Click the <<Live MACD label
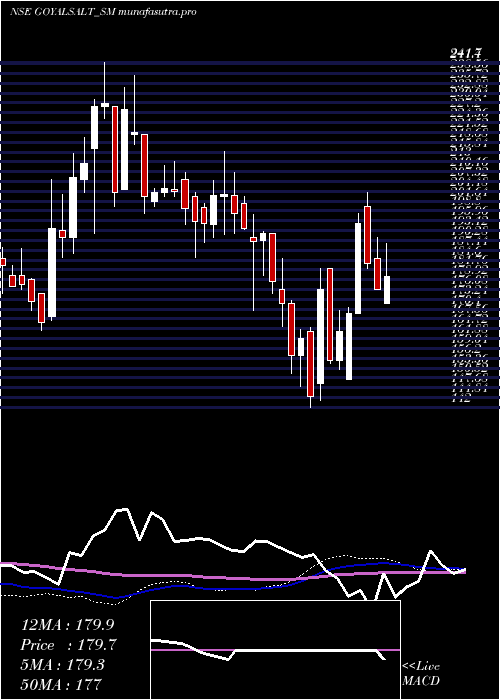 click(x=421, y=674)
